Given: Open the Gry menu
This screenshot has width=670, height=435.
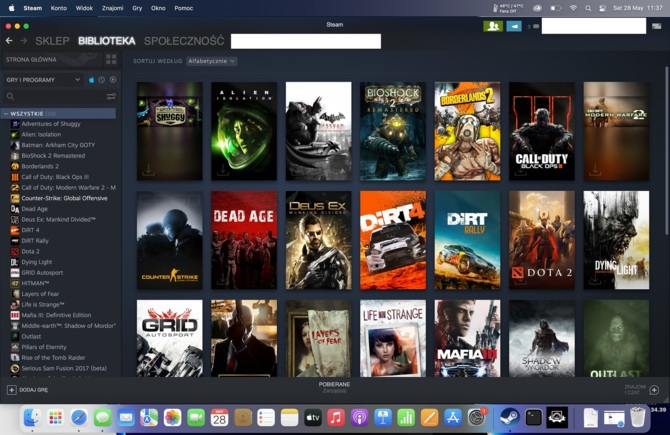Looking at the screenshot, I should (x=137, y=8).
